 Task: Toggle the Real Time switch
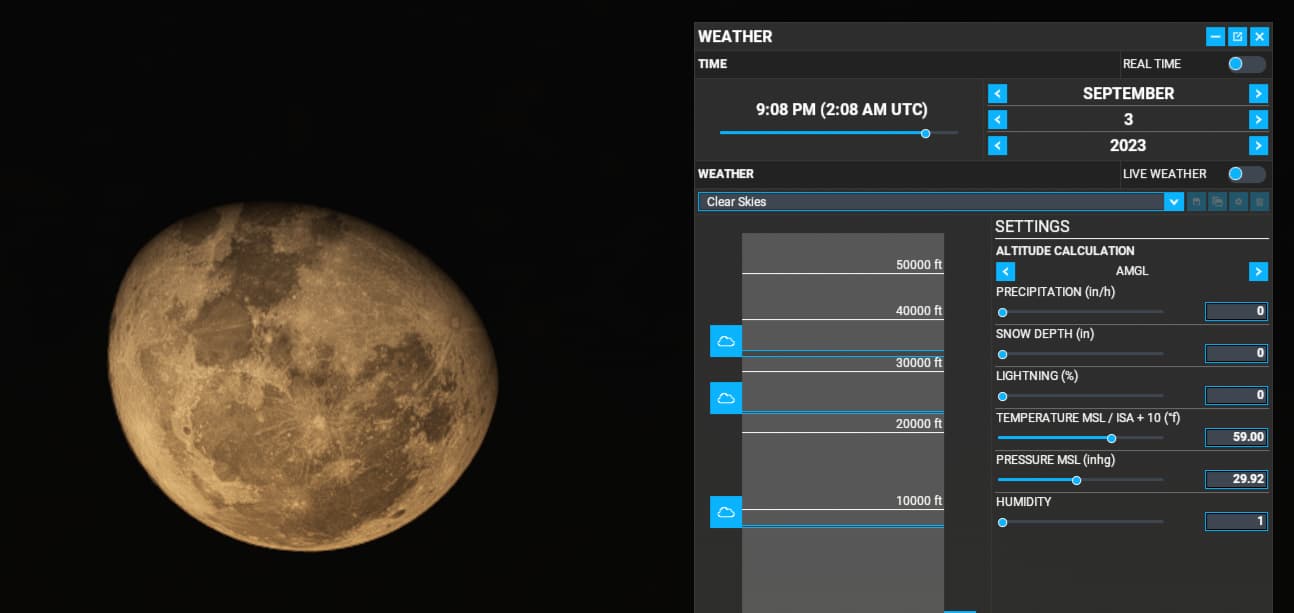[x=1246, y=64]
